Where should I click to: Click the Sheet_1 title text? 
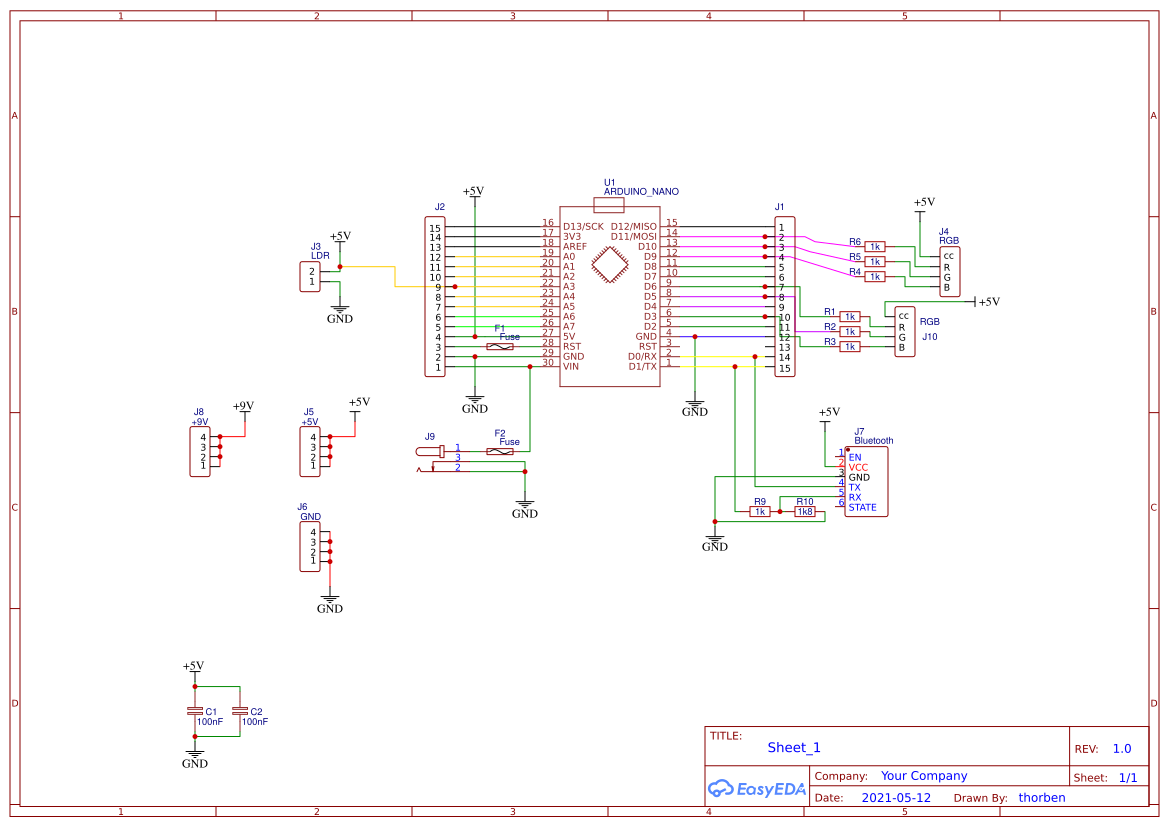(x=793, y=747)
